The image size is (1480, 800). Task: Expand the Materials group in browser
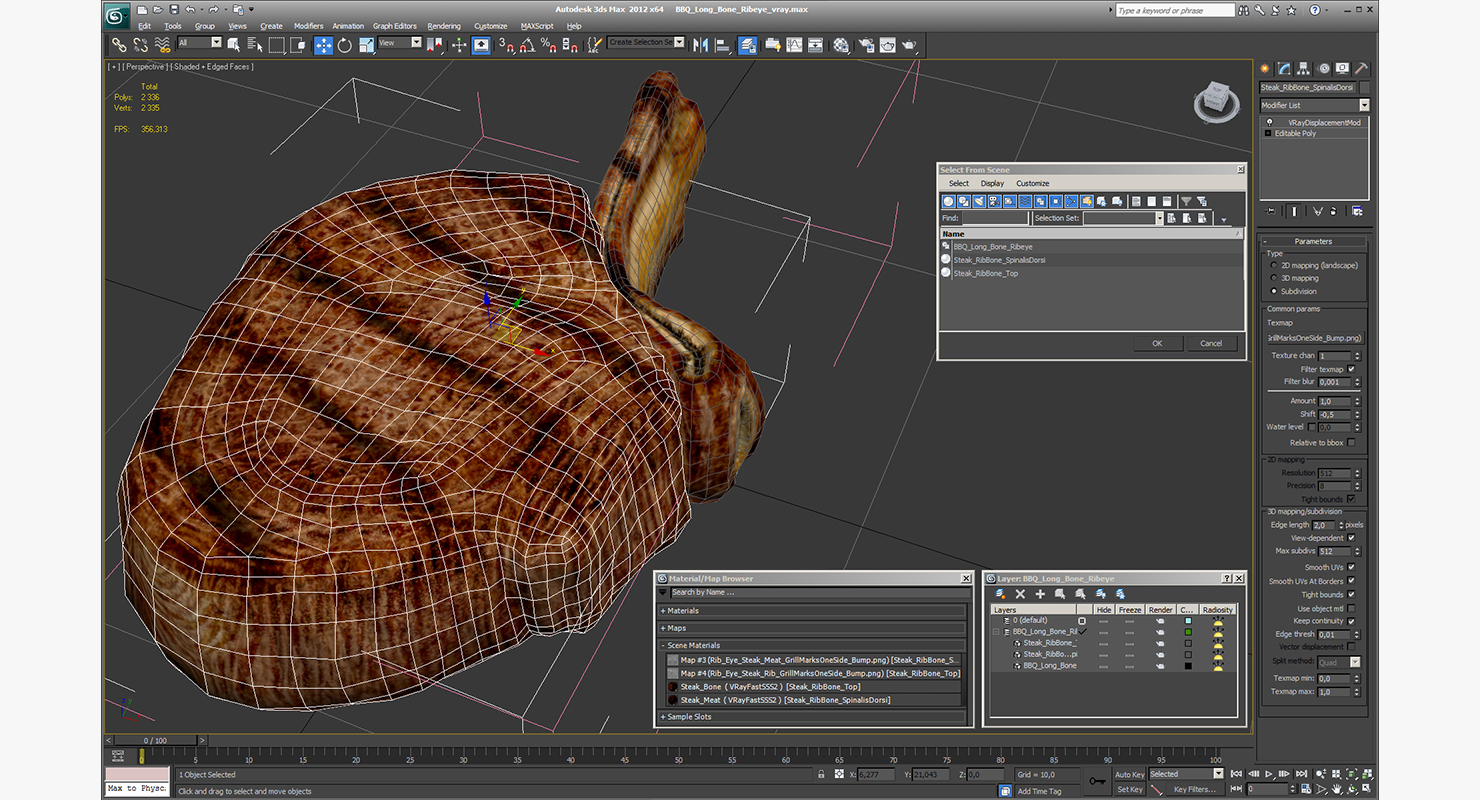click(683, 611)
